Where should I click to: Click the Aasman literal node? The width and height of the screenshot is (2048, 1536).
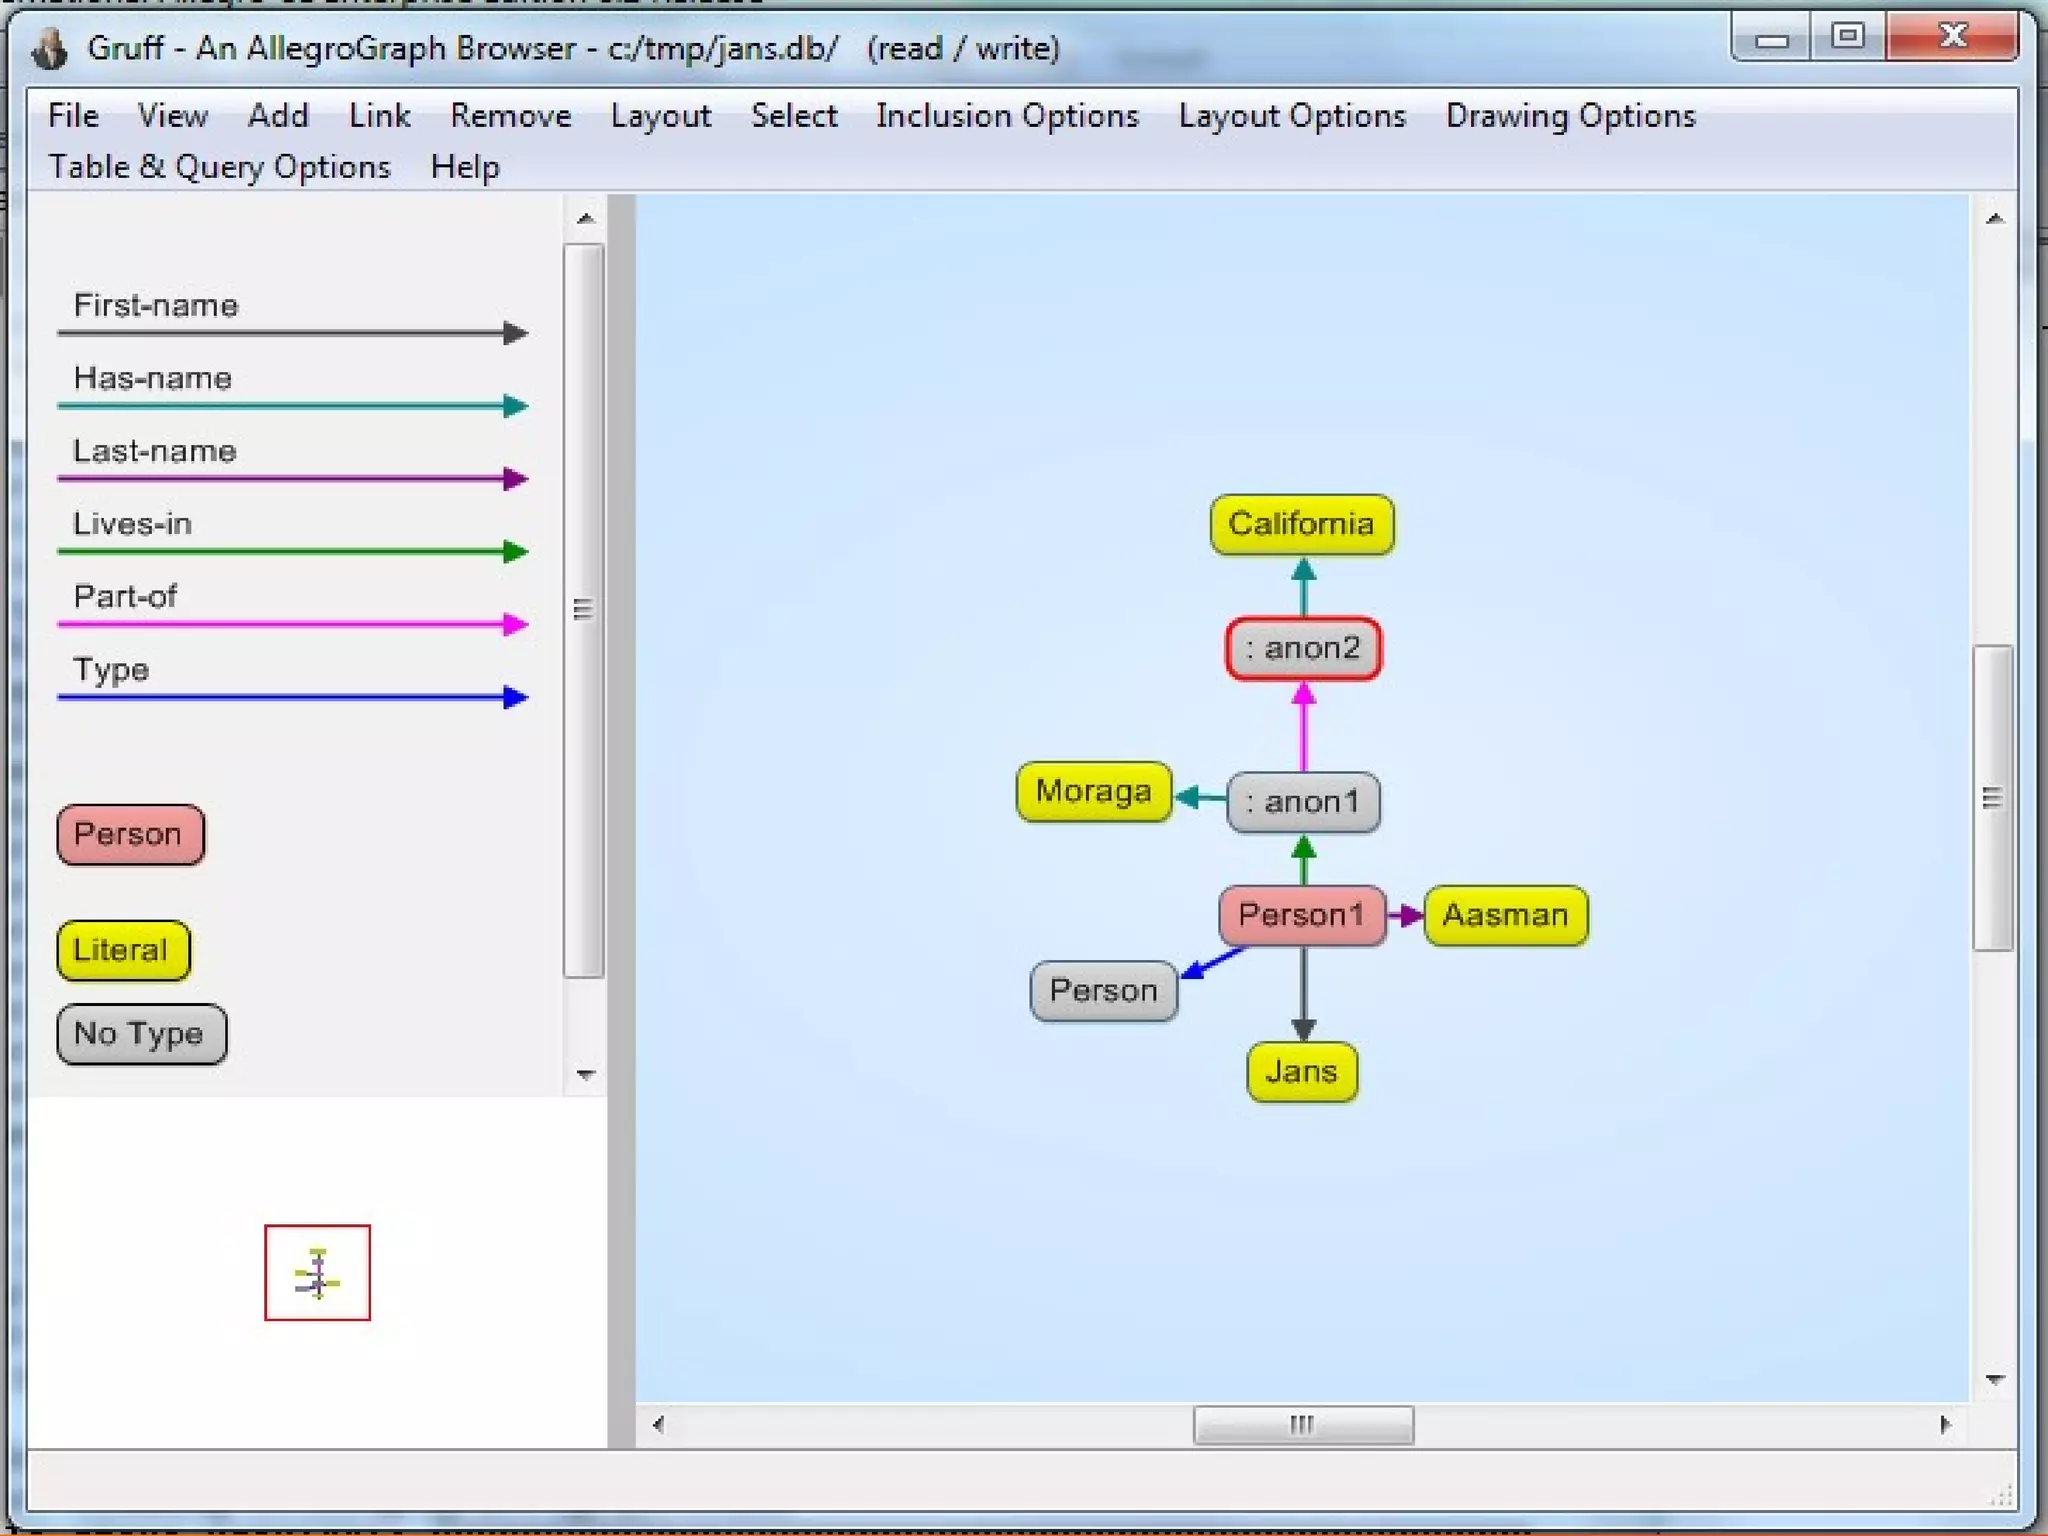[x=1505, y=914]
